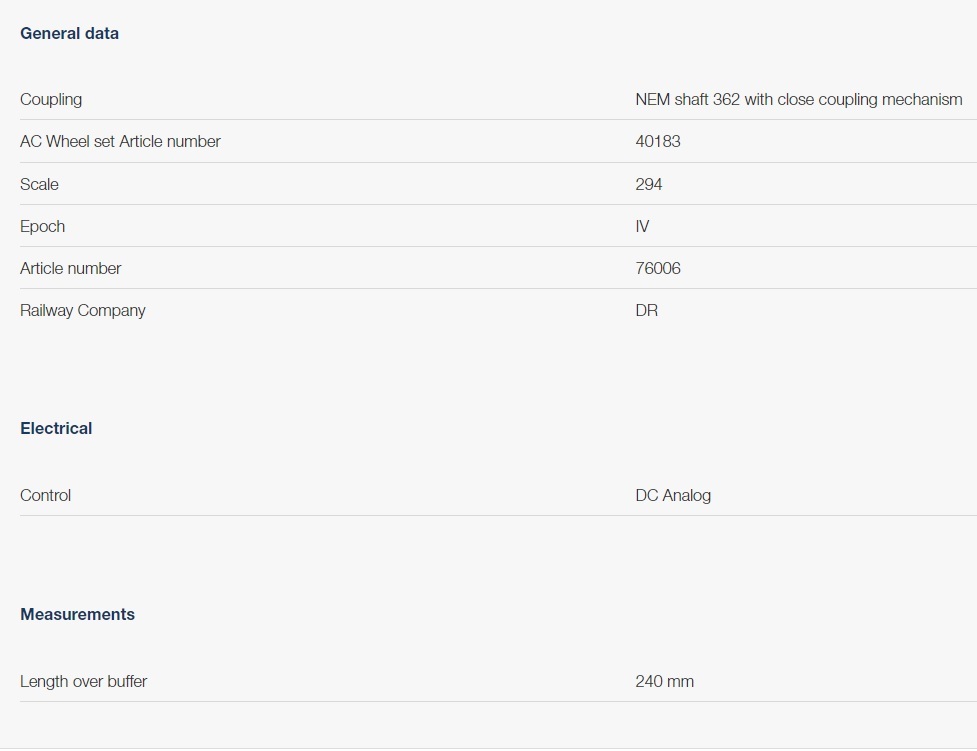Click the Railway Company label
Image resolution: width=977 pixels, height=751 pixels.
tap(82, 310)
